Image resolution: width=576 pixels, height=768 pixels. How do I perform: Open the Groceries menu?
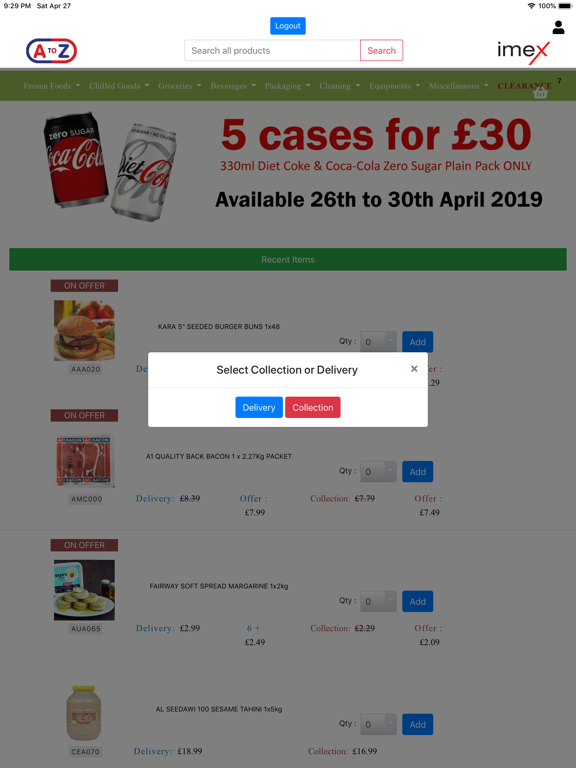pos(180,86)
